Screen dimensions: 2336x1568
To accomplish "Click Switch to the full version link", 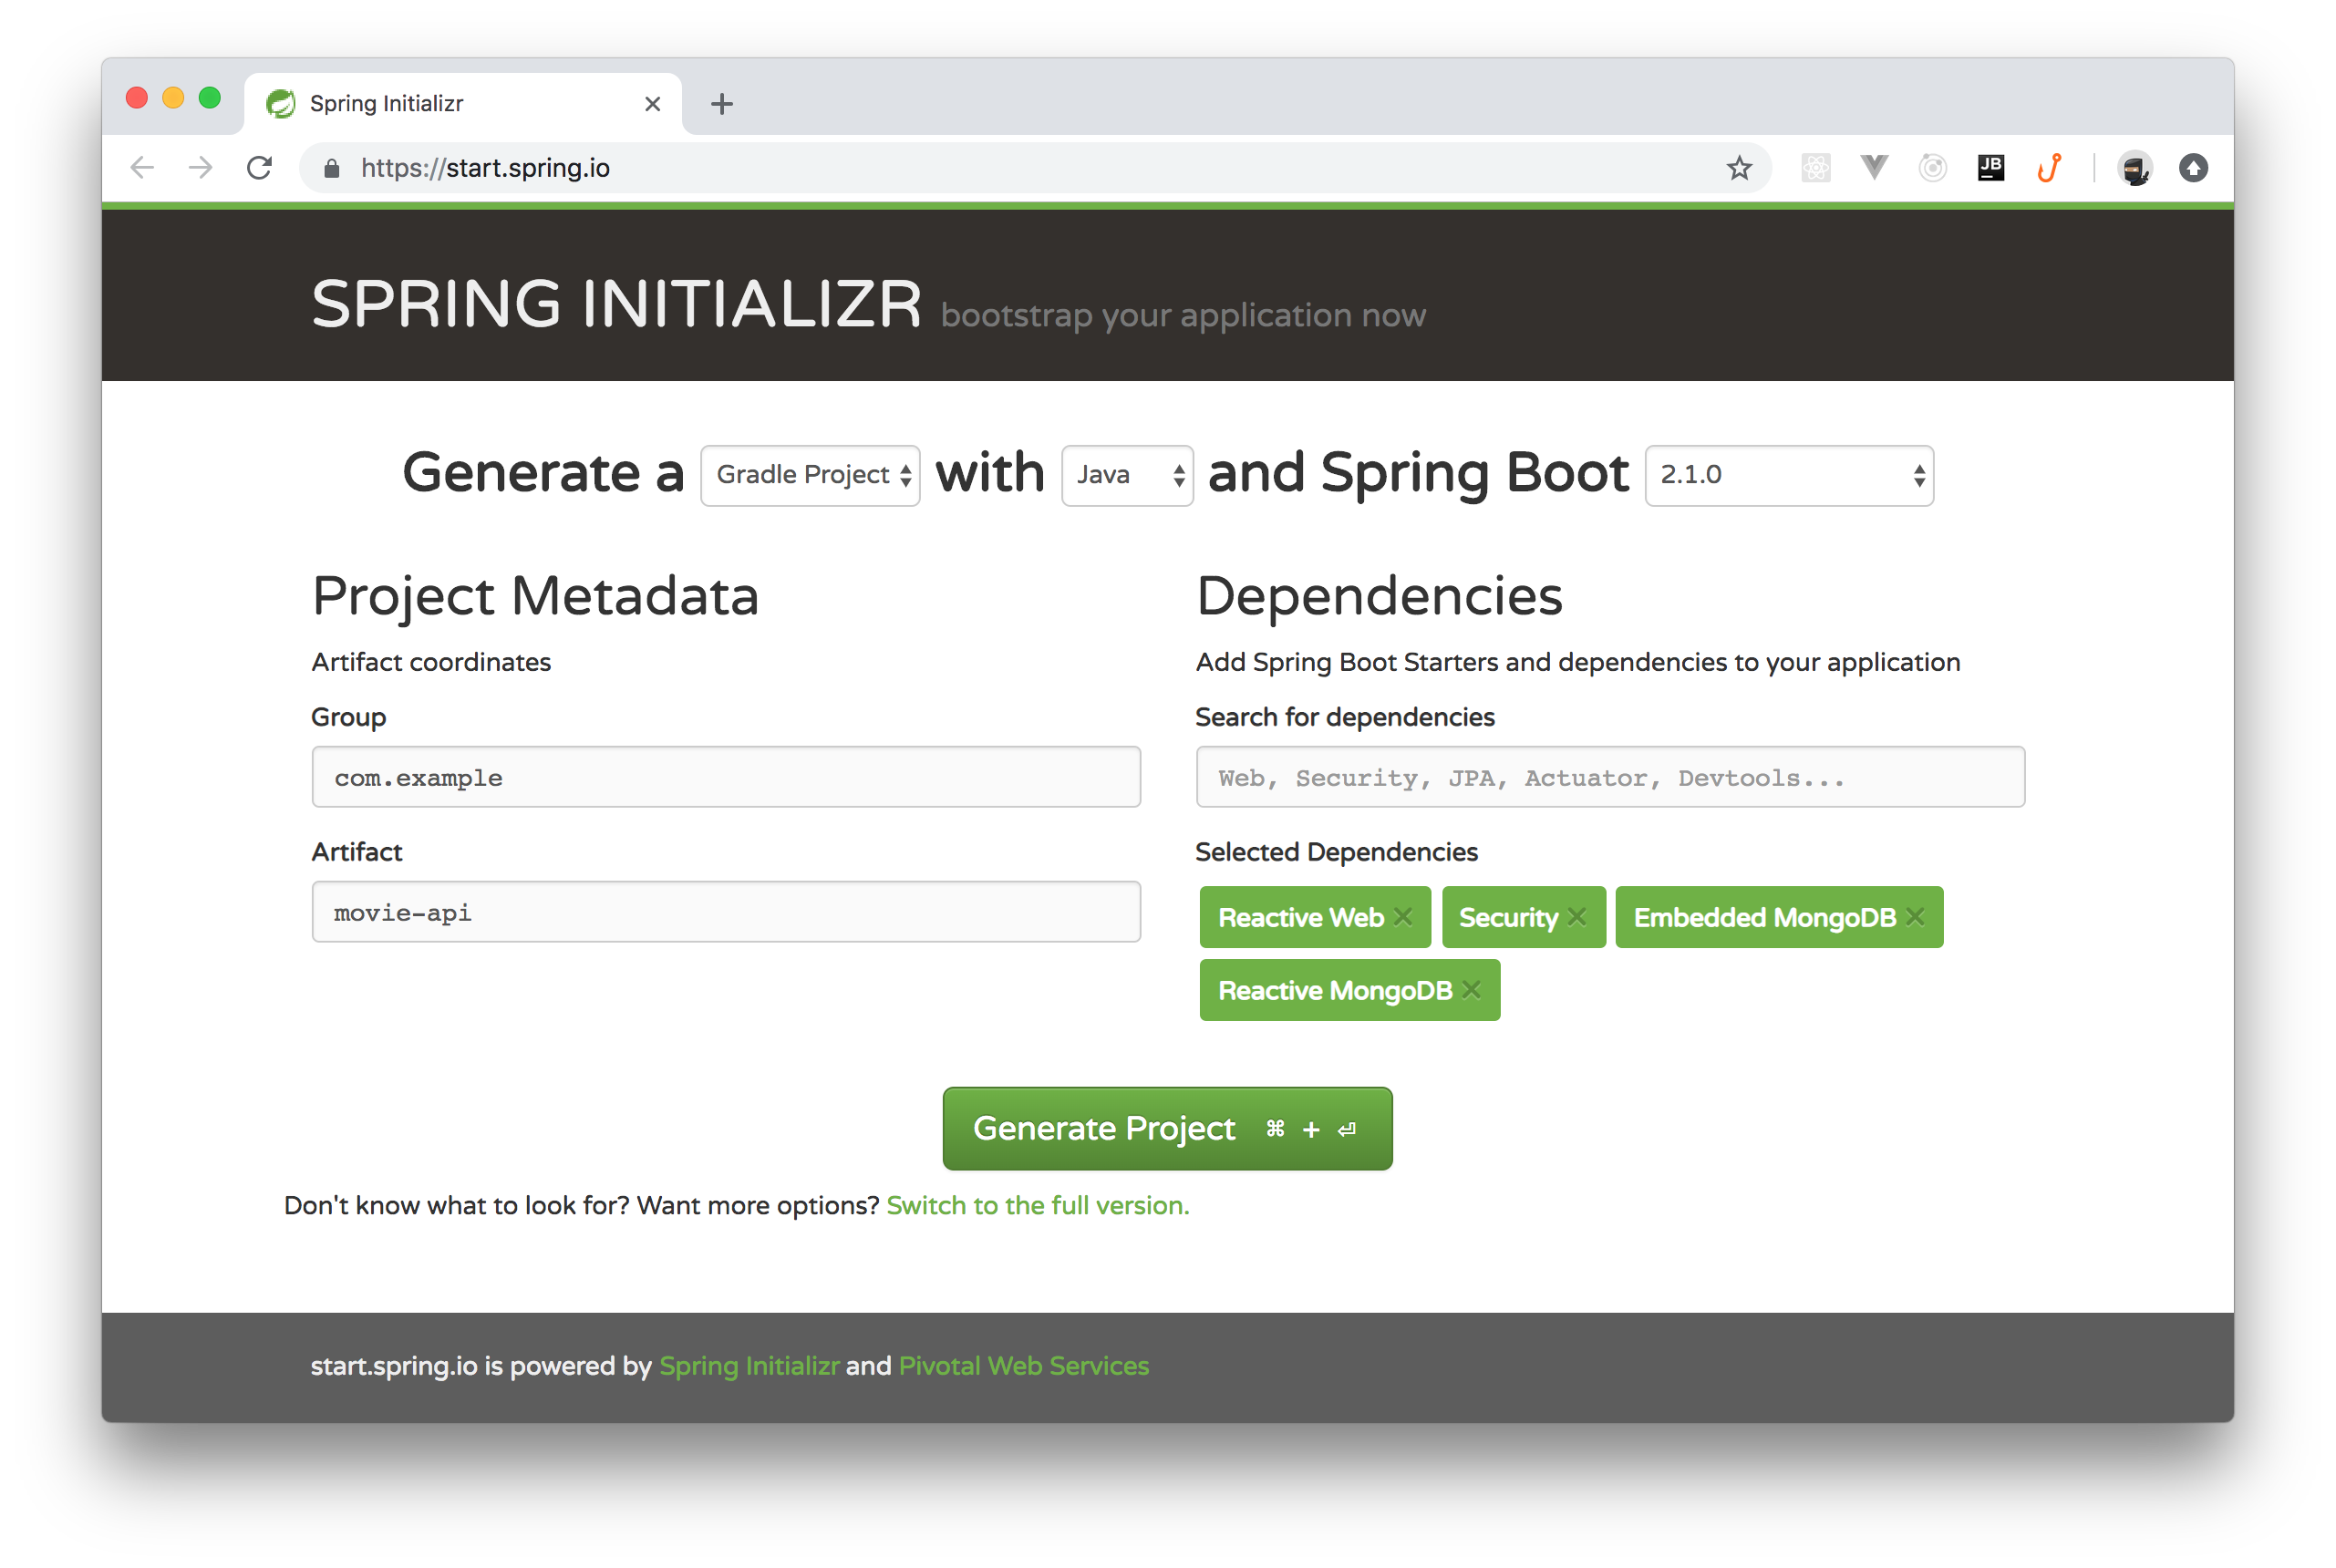I will point(1037,1205).
